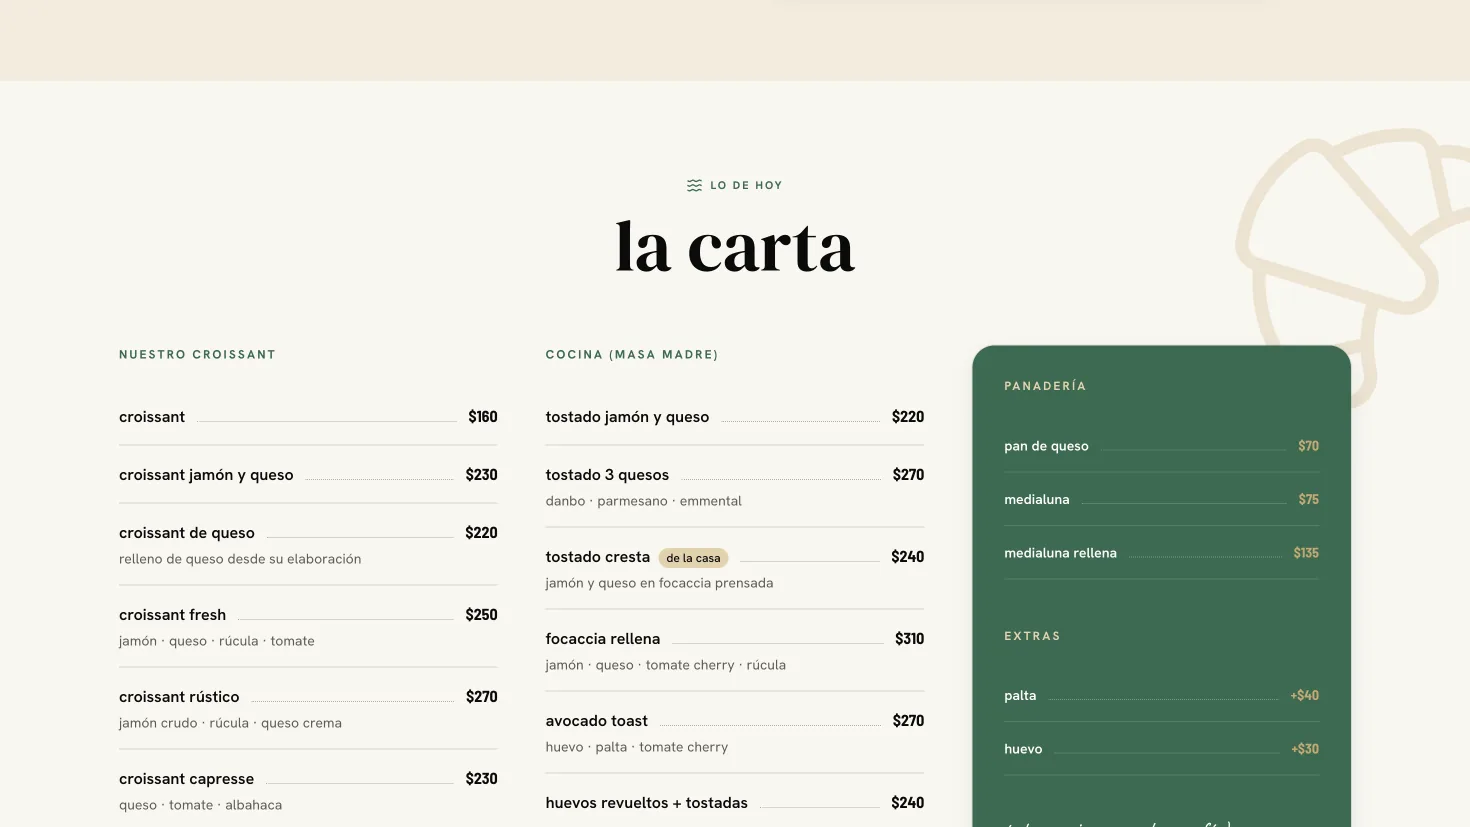1470x827 pixels.
Task: Select 'huevos revueltos + tostadas' item
Action: point(647,803)
